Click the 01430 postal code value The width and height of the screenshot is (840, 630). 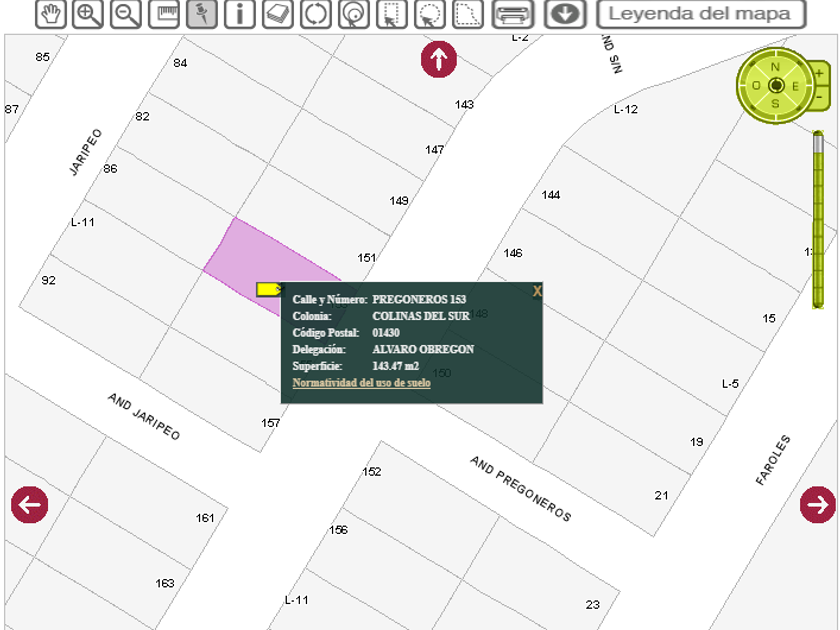coord(386,333)
